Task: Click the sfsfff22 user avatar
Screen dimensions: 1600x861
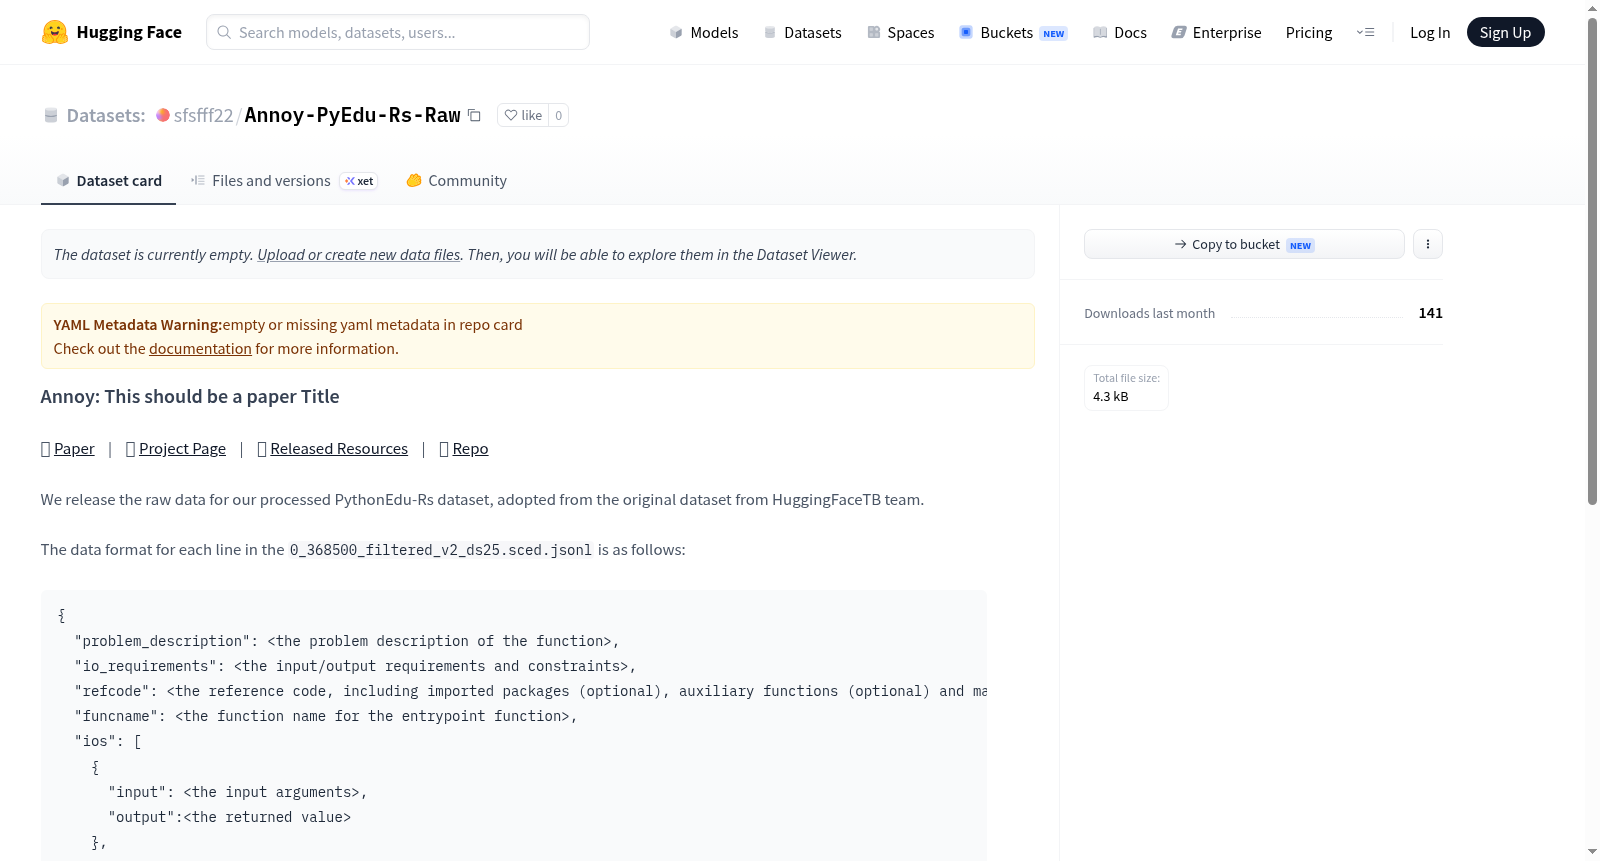Action: tap(163, 115)
